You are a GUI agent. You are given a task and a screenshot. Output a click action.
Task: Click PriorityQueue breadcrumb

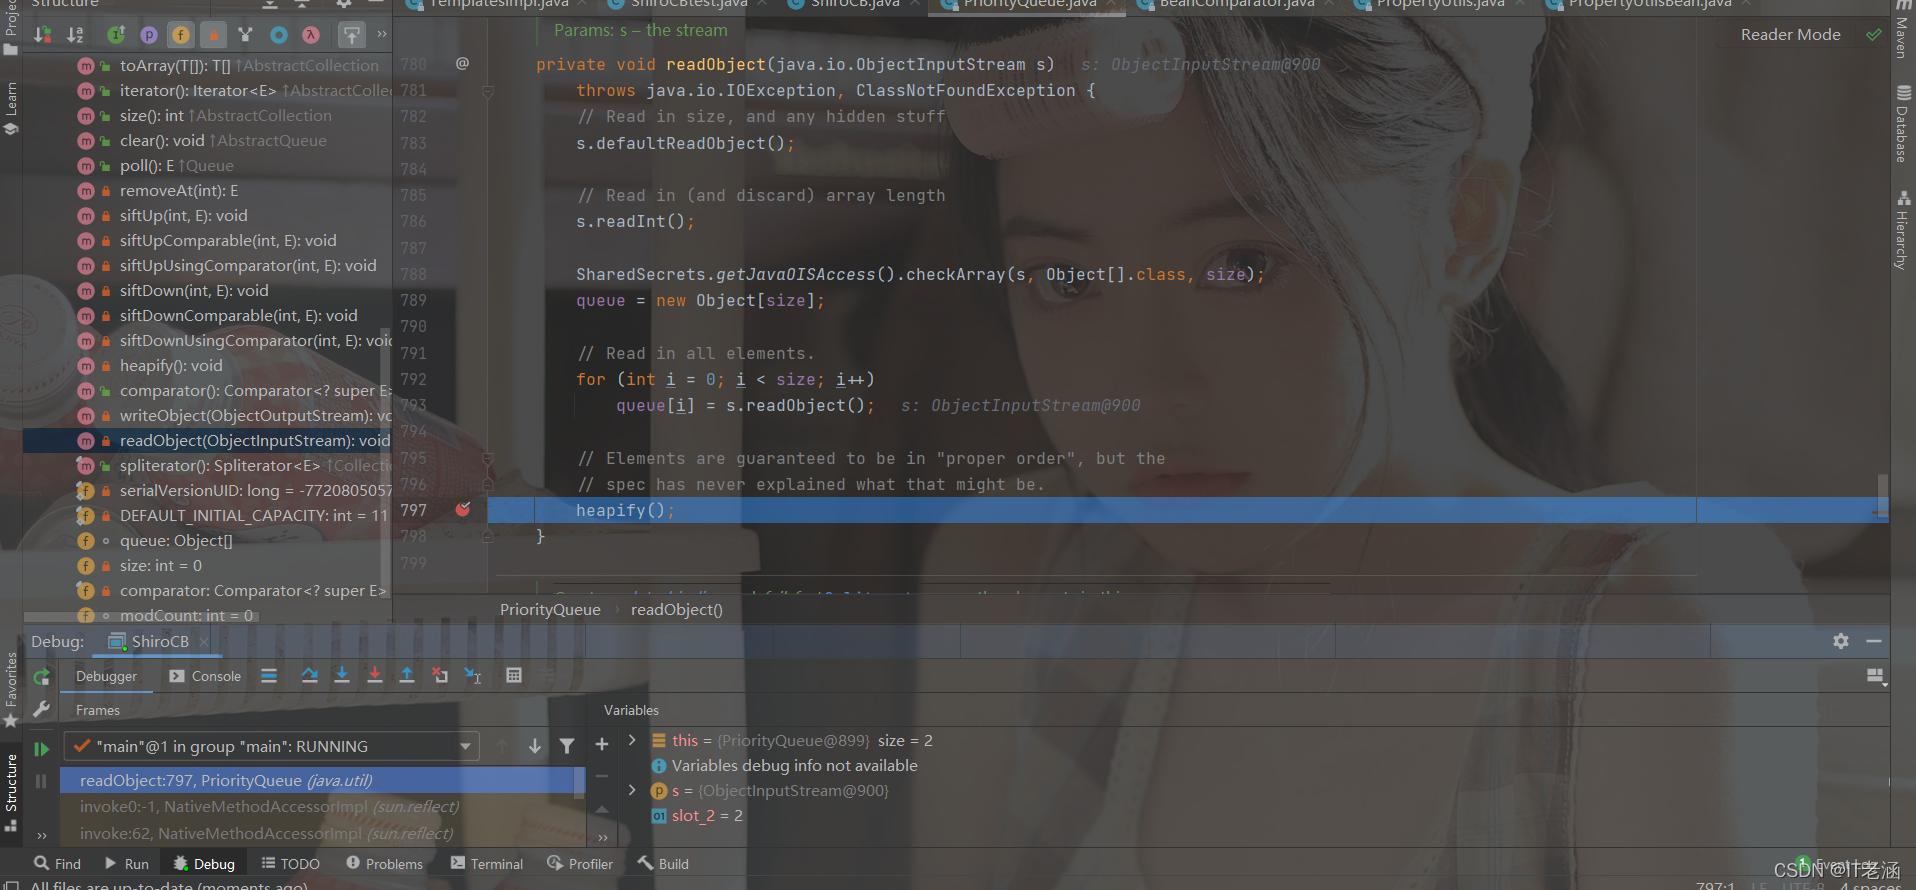tap(550, 610)
